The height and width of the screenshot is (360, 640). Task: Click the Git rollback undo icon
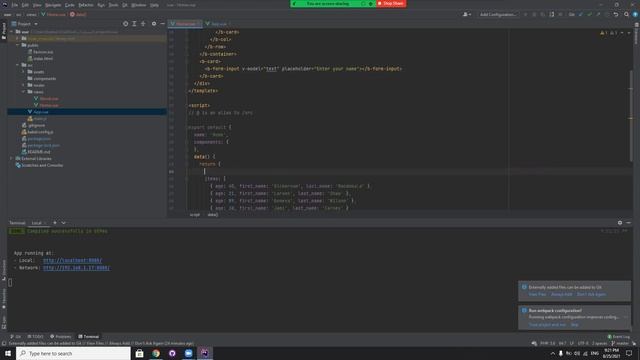click(x=616, y=14)
